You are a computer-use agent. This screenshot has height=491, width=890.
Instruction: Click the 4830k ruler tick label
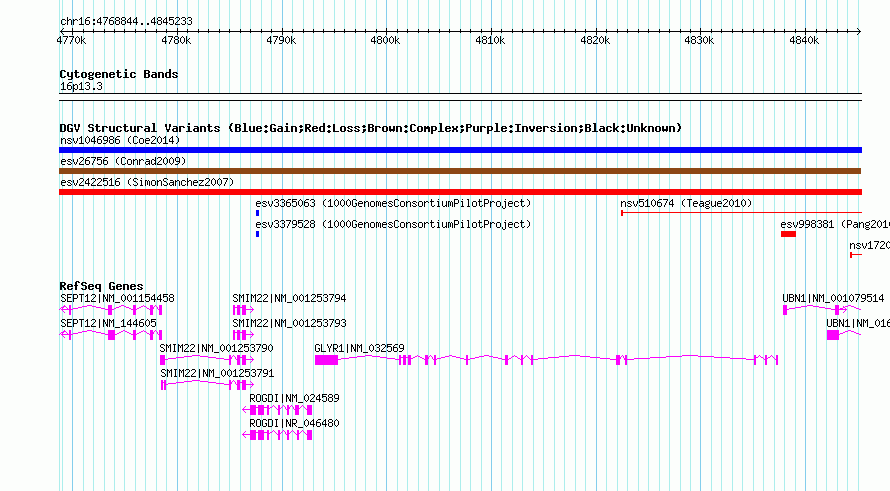coord(699,40)
